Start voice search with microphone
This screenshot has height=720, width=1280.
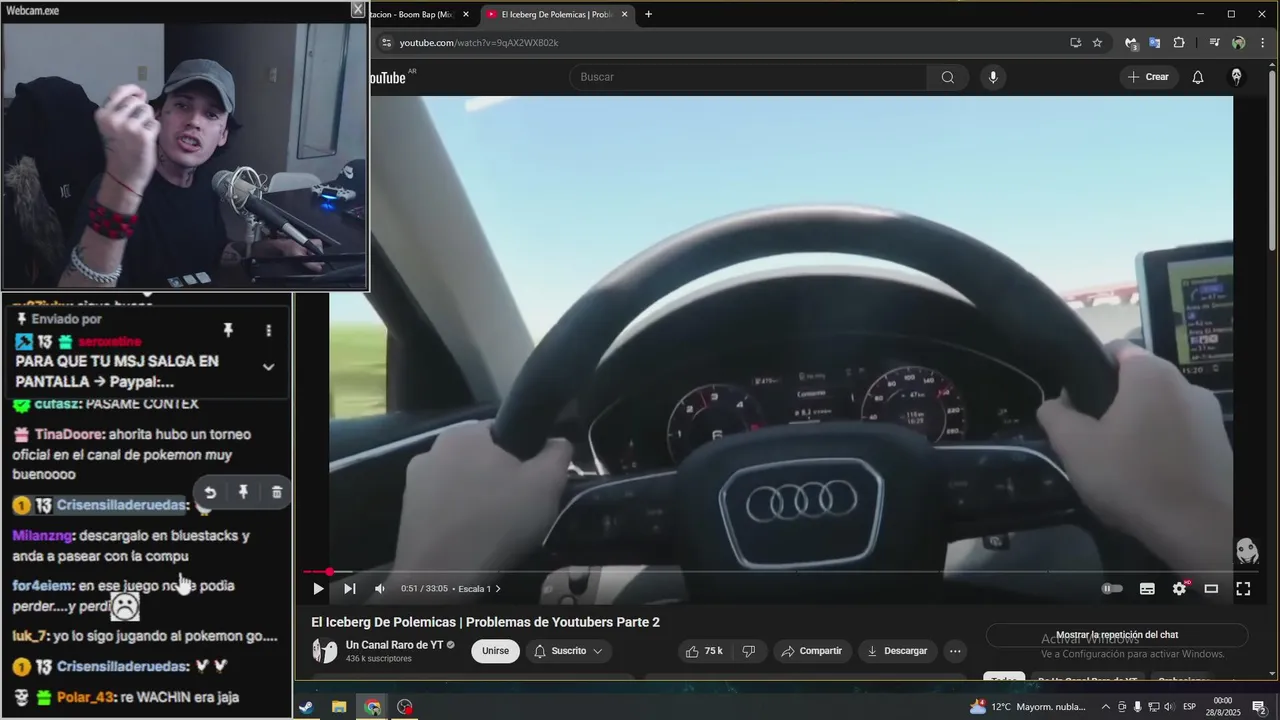click(x=992, y=77)
